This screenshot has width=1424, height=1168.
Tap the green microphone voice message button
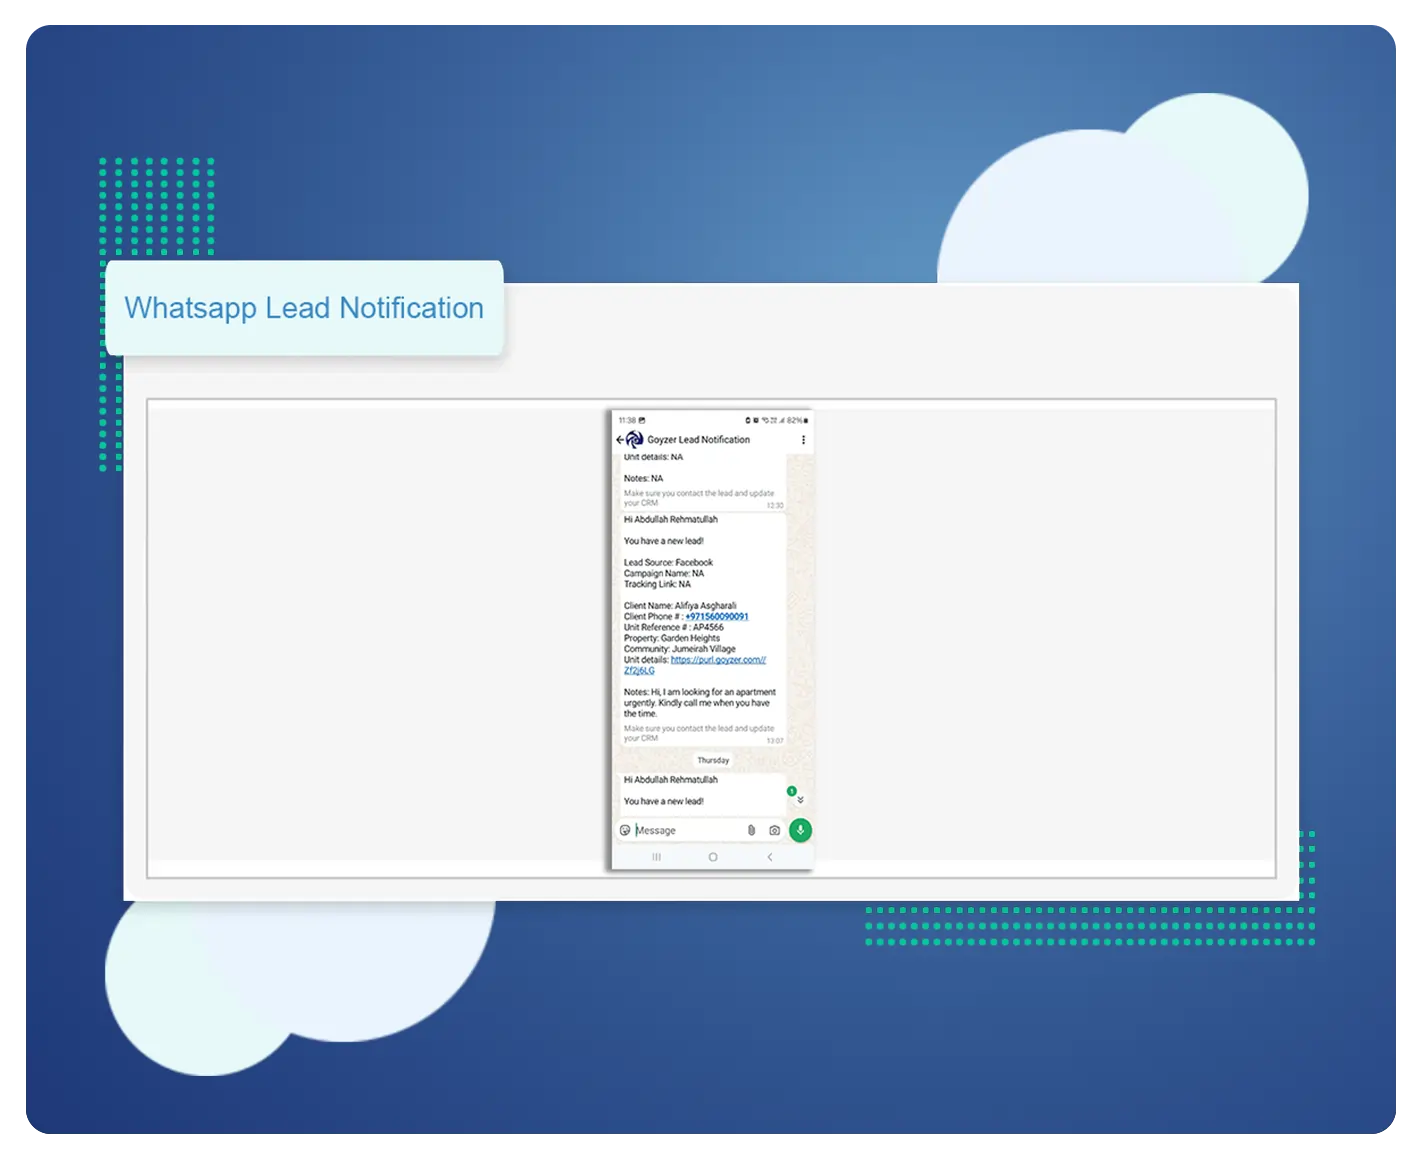coord(800,830)
